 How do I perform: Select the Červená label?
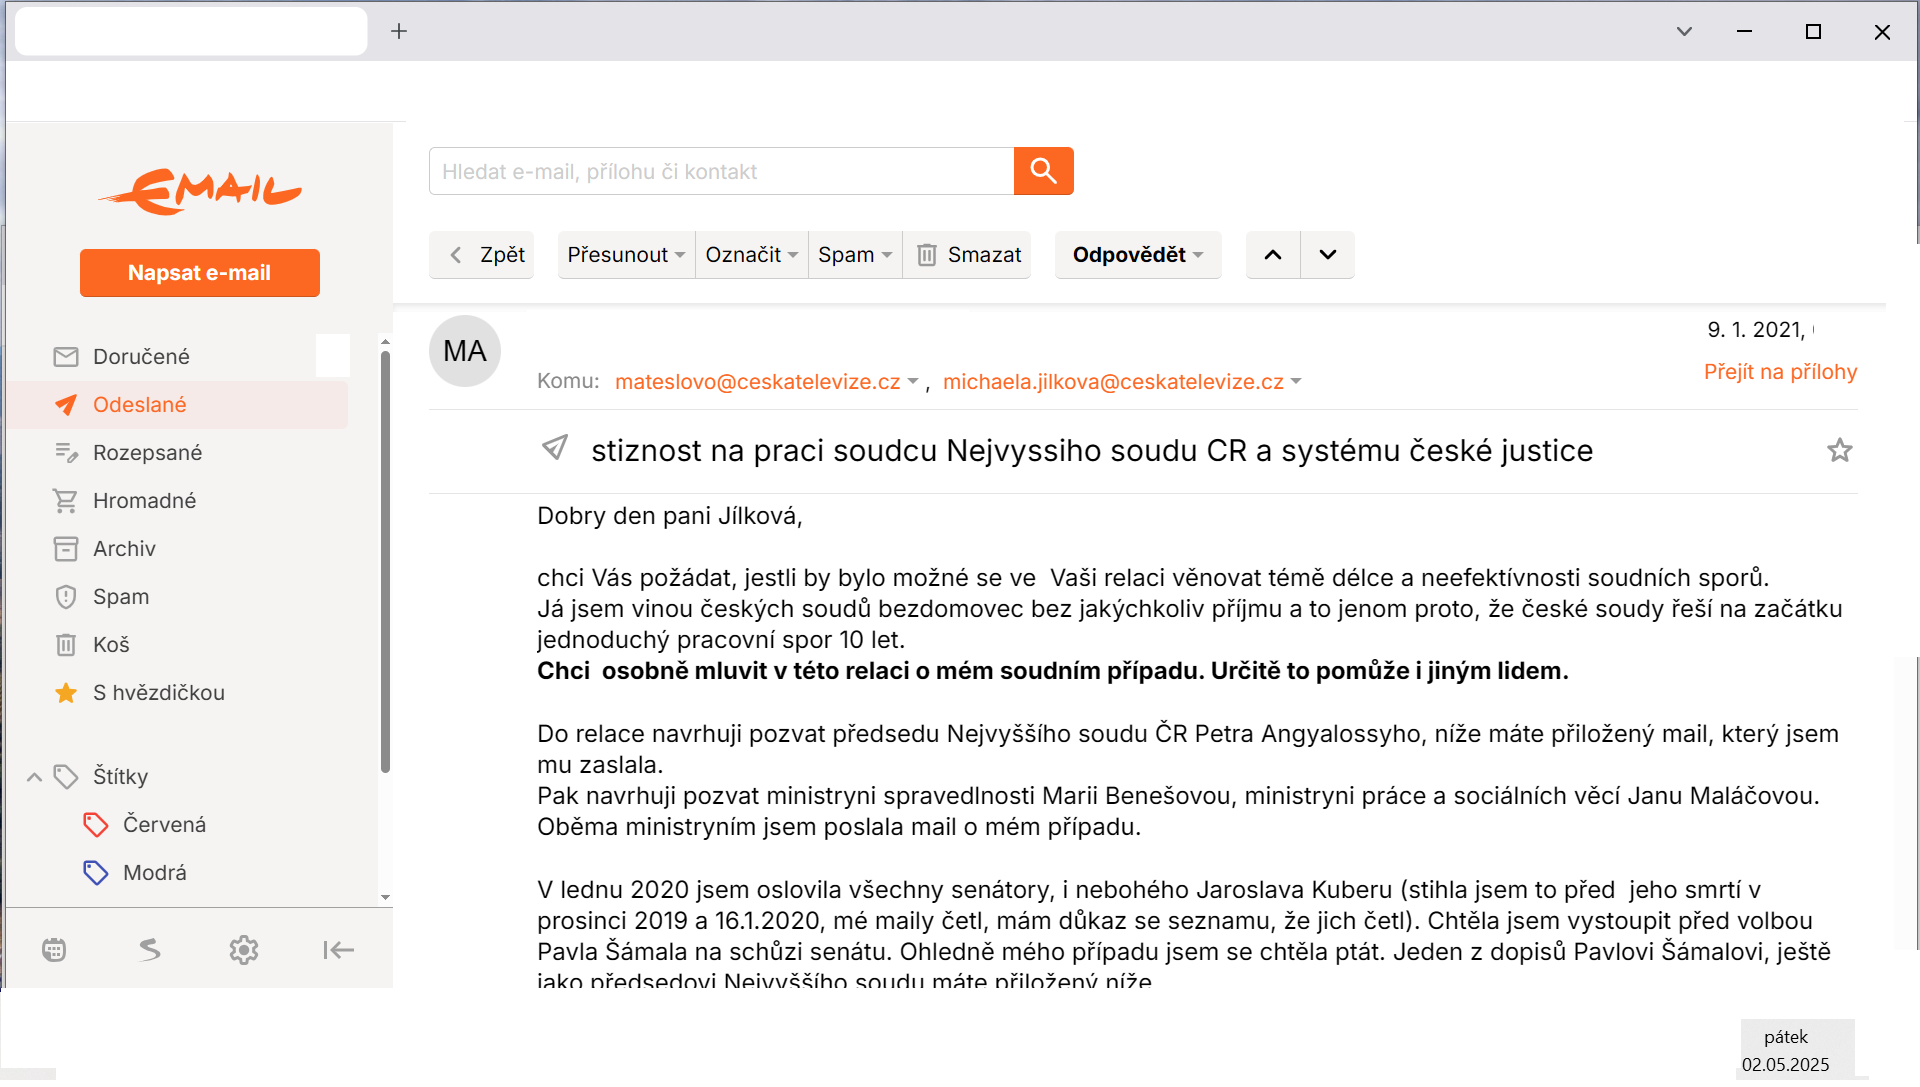click(x=164, y=825)
